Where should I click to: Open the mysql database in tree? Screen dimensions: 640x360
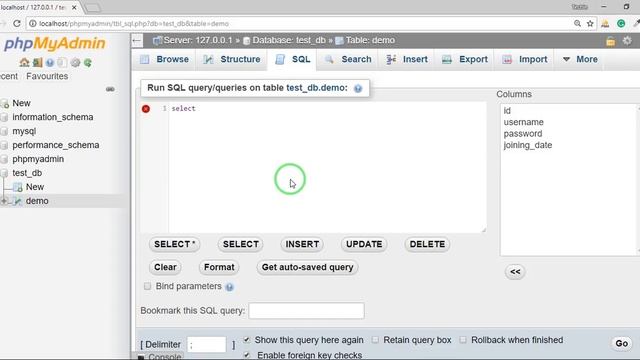[x=24, y=131]
